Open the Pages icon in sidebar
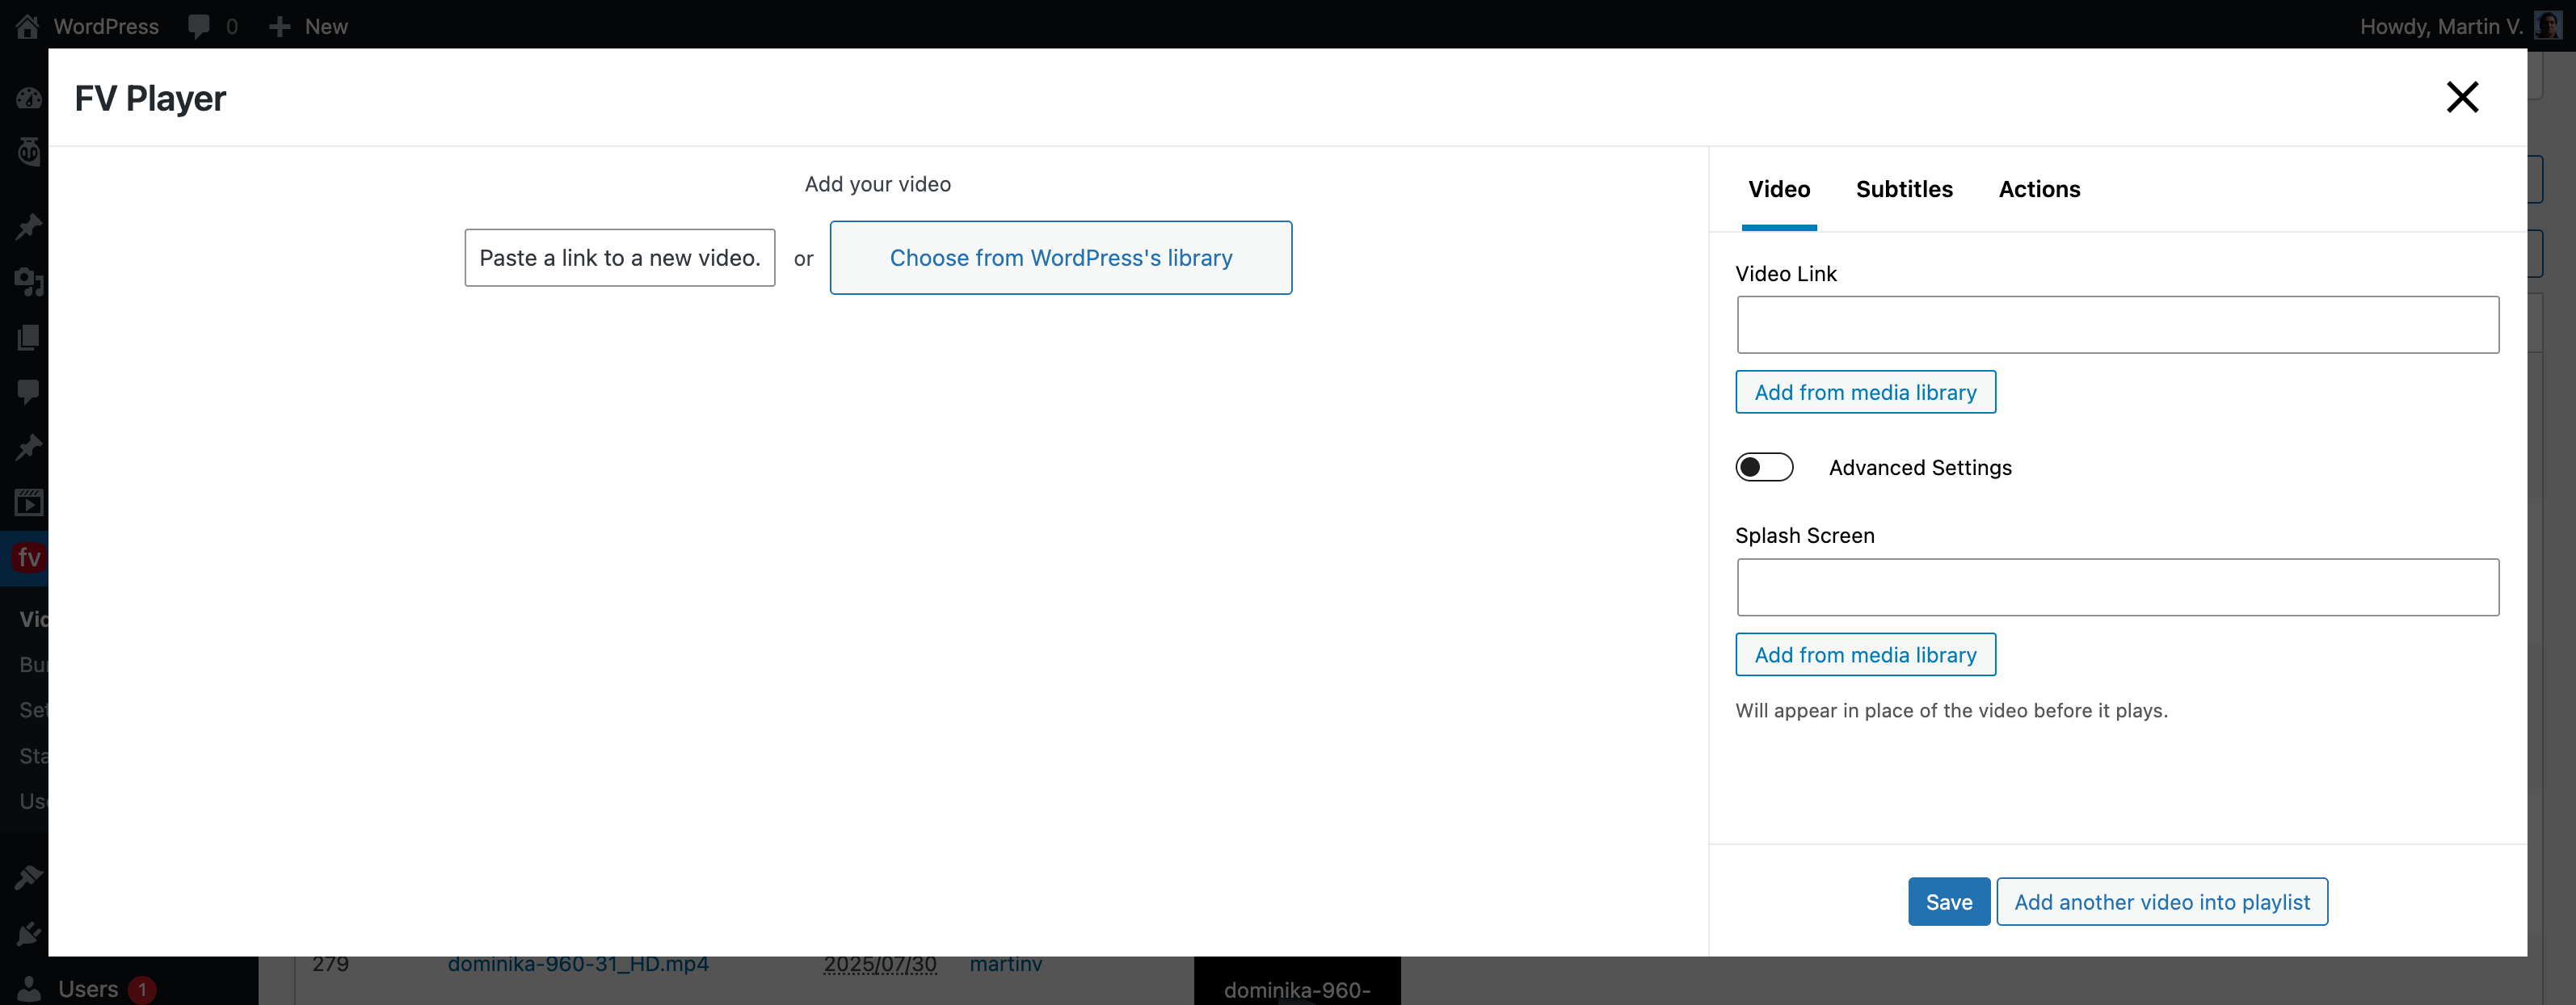This screenshot has width=2576, height=1005. pos(29,337)
